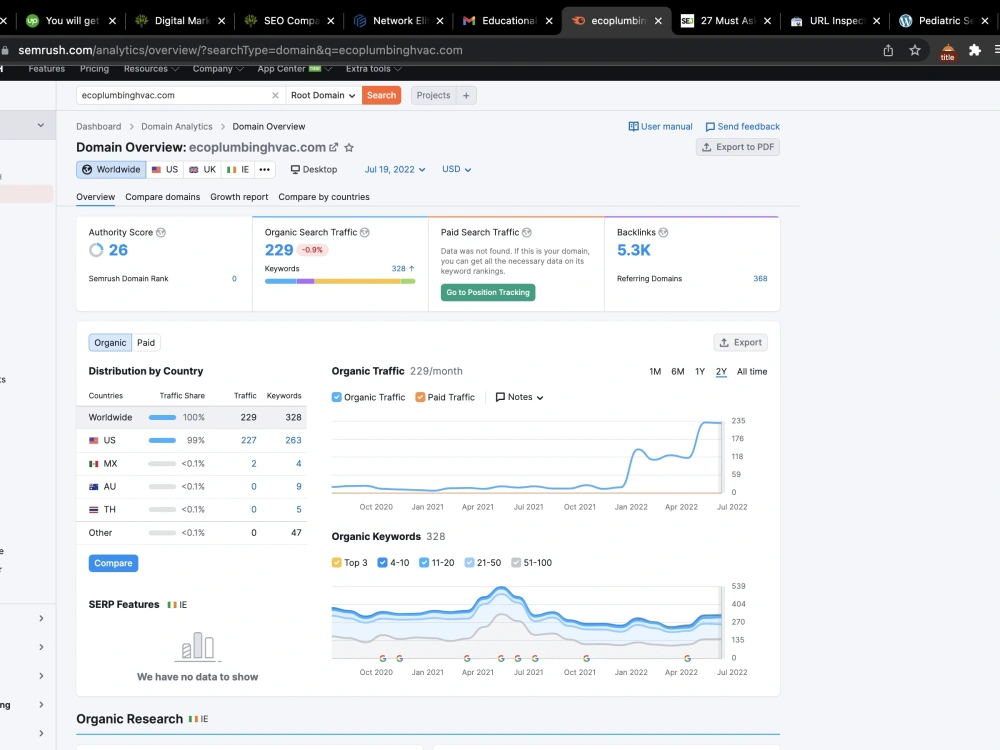Click the more countries ellipsis button
Screen dimensions: 1000x750
[x=265, y=169]
